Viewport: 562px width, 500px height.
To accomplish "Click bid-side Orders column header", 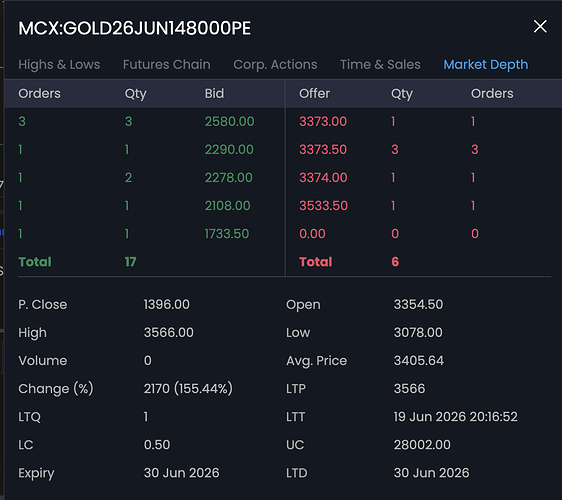I will (39, 94).
